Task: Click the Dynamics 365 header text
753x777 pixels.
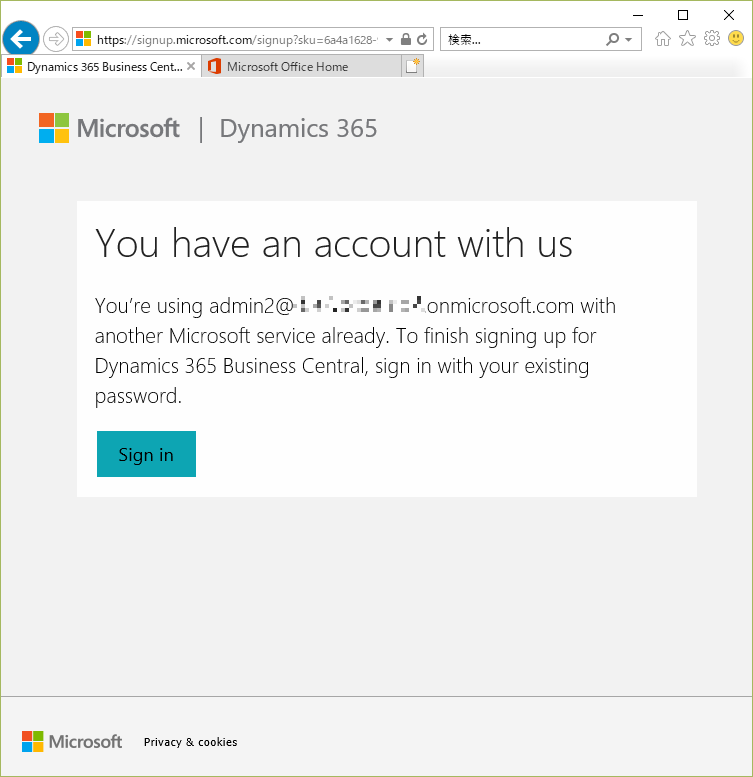Action: click(298, 129)
